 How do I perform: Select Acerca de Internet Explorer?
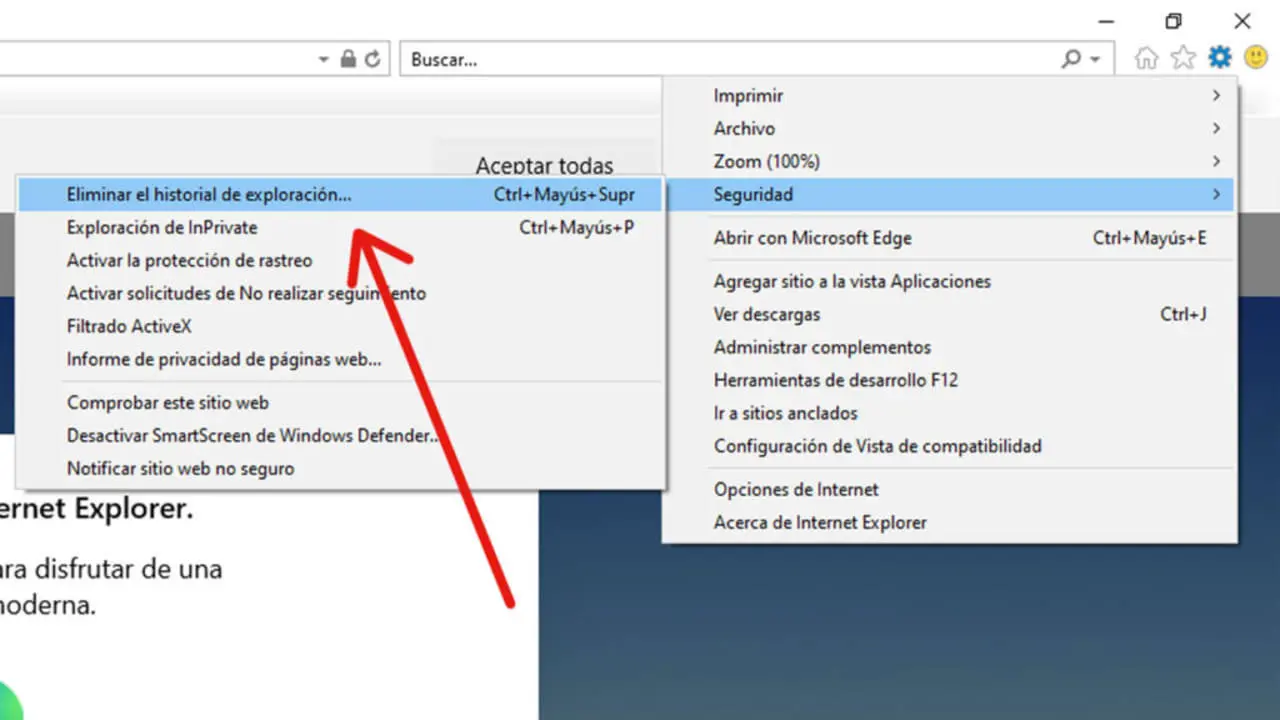[x=949, y=523]
